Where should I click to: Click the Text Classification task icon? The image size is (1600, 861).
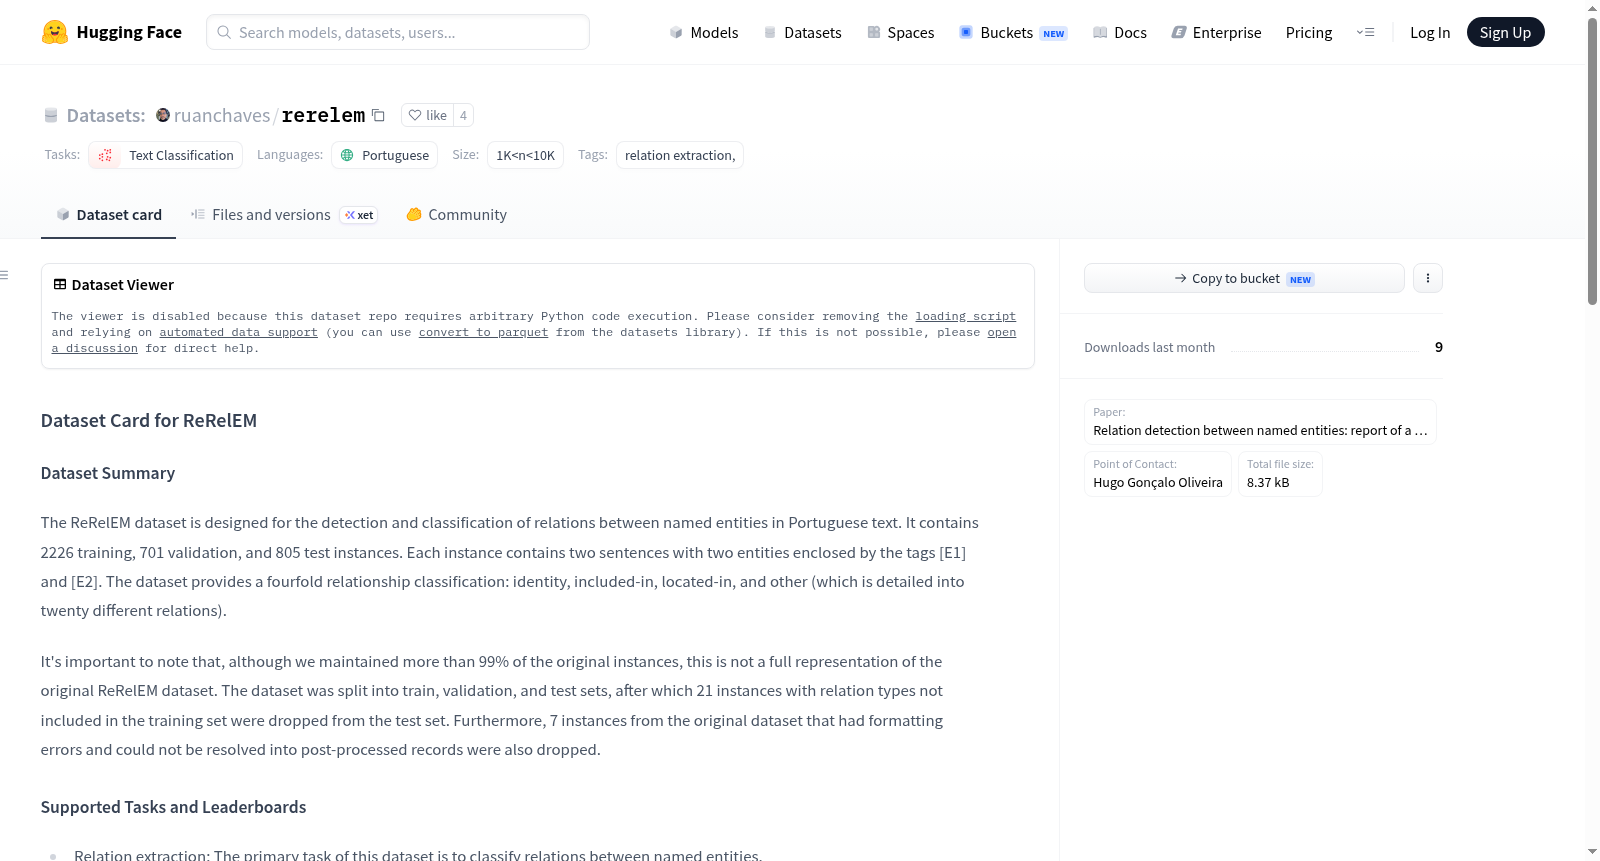tap(105, 155)
